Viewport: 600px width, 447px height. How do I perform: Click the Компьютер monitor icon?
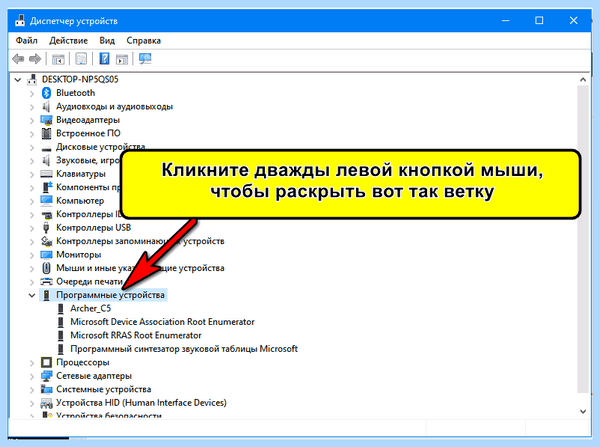tap(46, 201)
